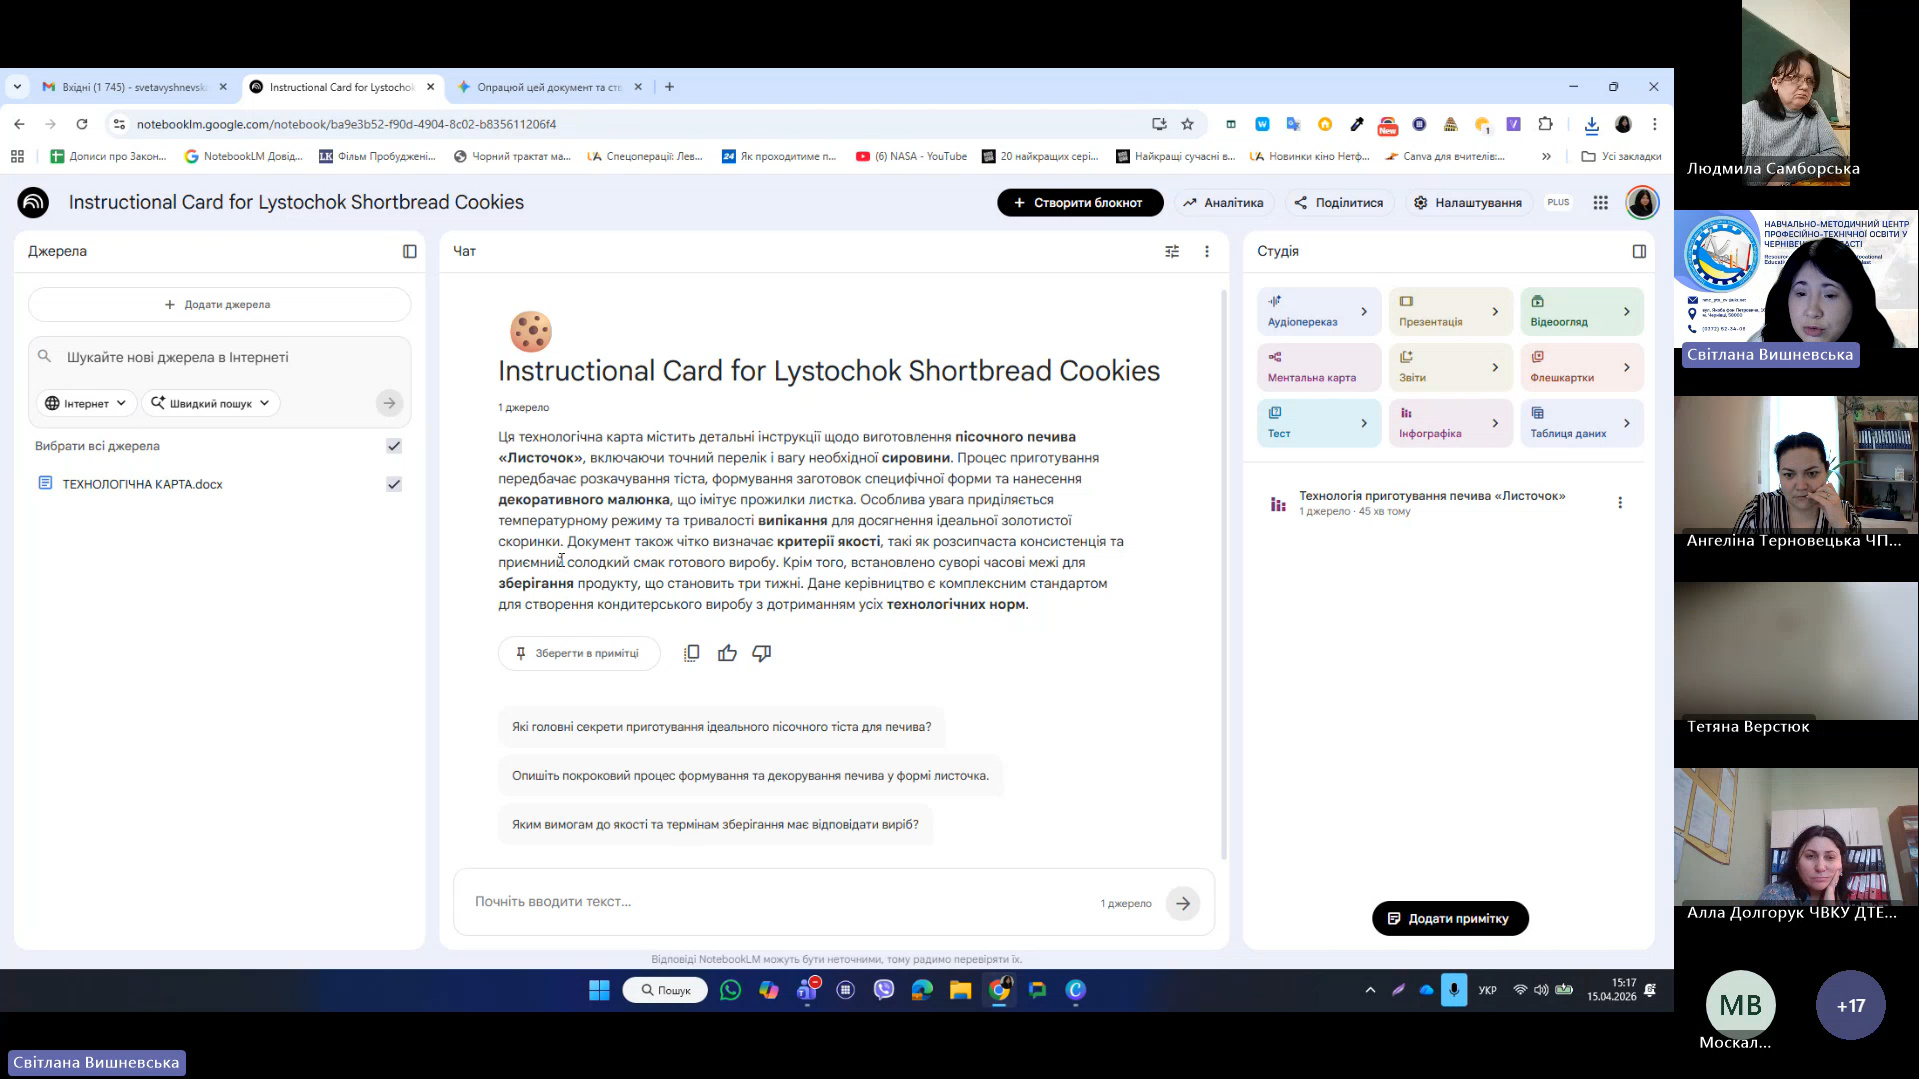Open more options for the Листочок infographic
The width and height of the screenshot is (1919, 1079).
[1620, 503]
